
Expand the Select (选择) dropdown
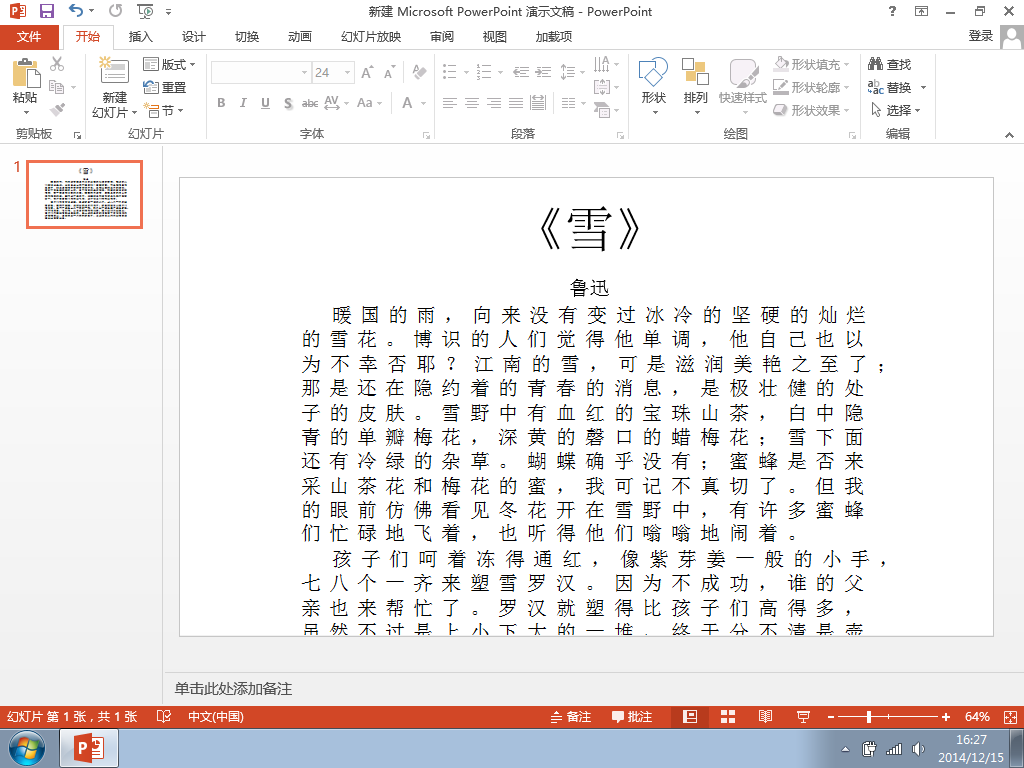(x=896, y=110)
